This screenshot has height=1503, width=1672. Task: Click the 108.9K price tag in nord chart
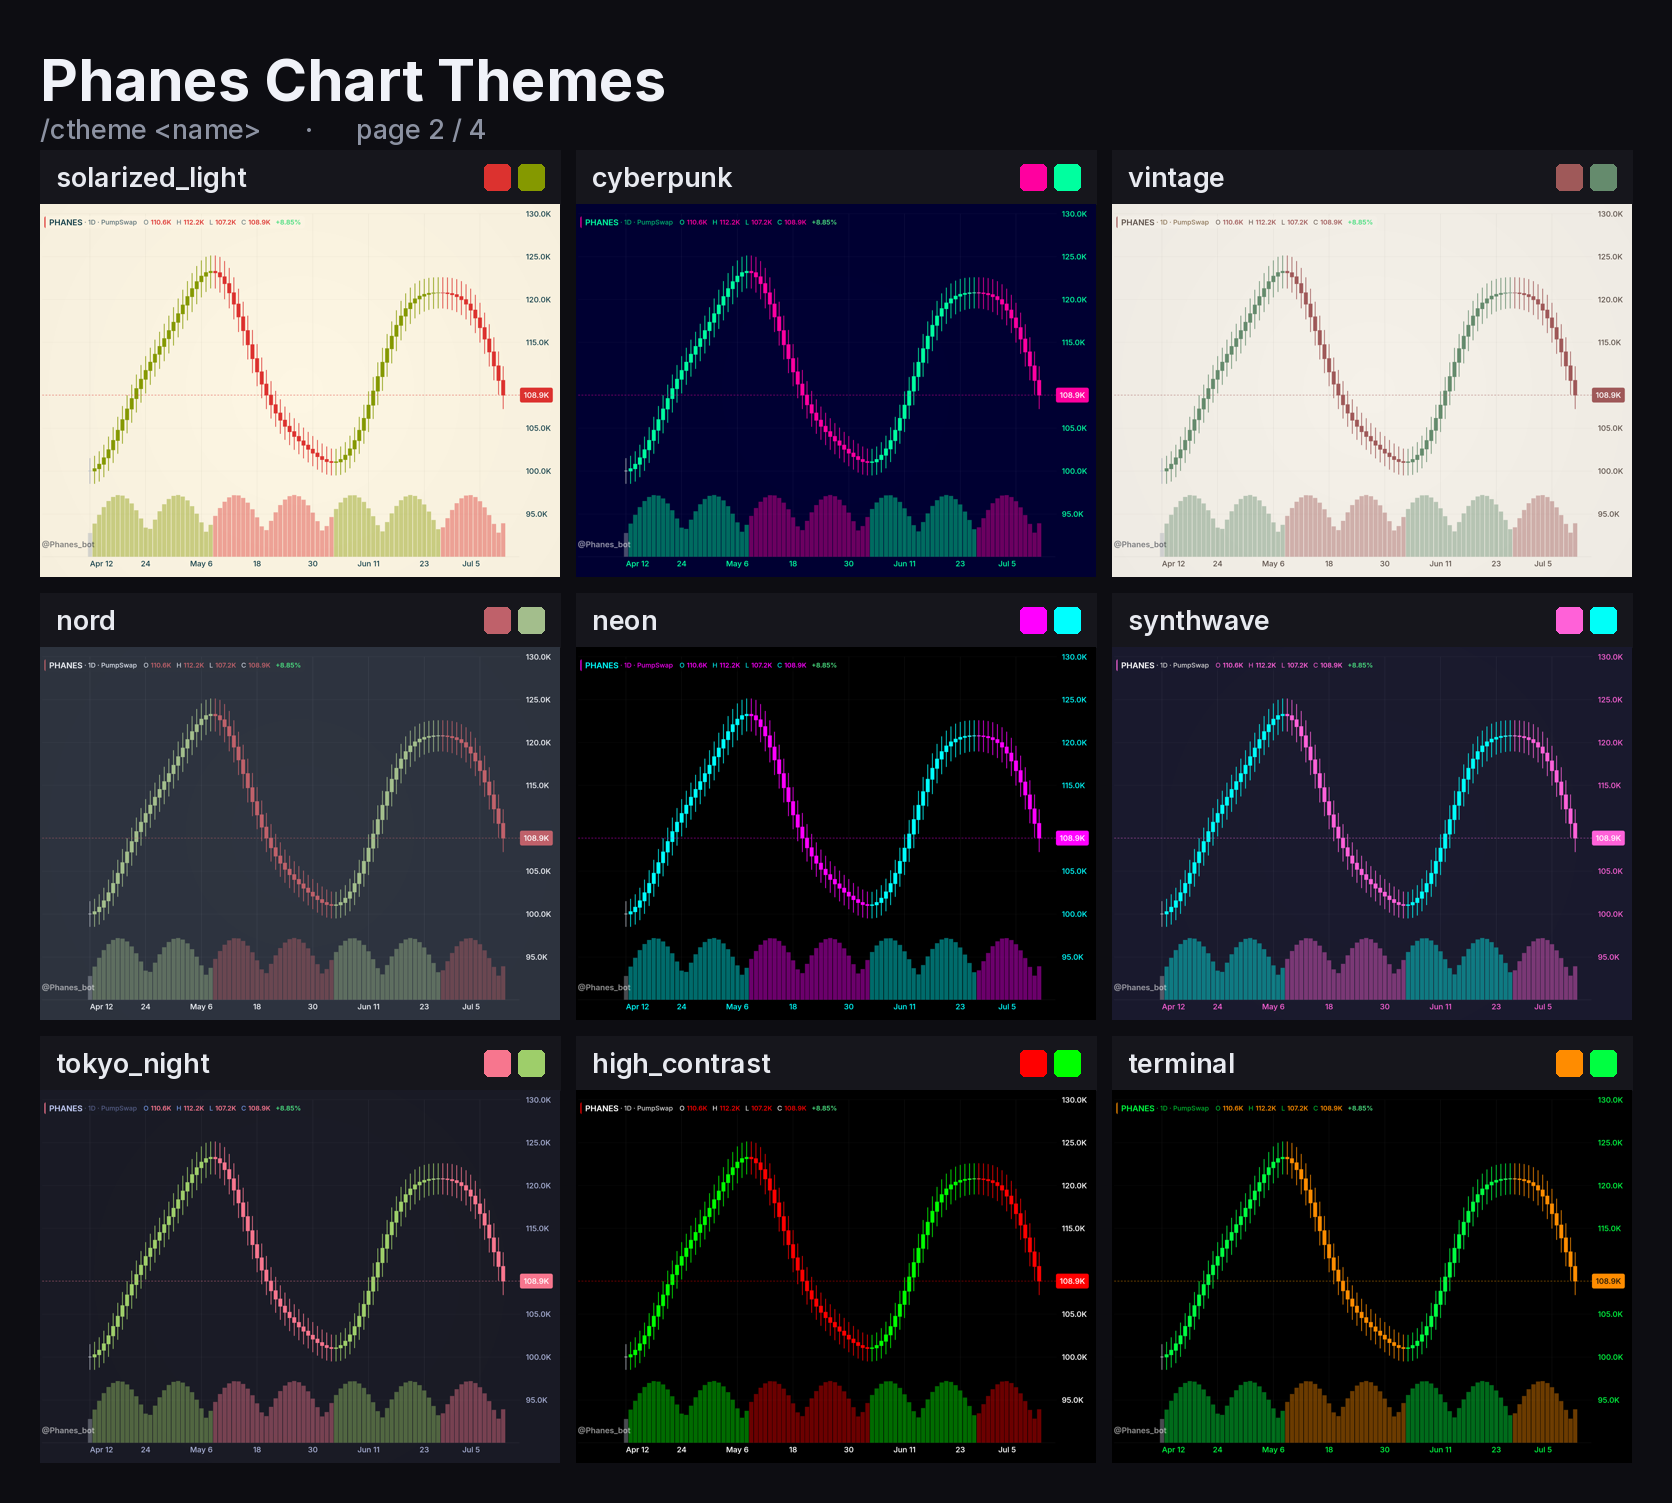tap(536, 838)
